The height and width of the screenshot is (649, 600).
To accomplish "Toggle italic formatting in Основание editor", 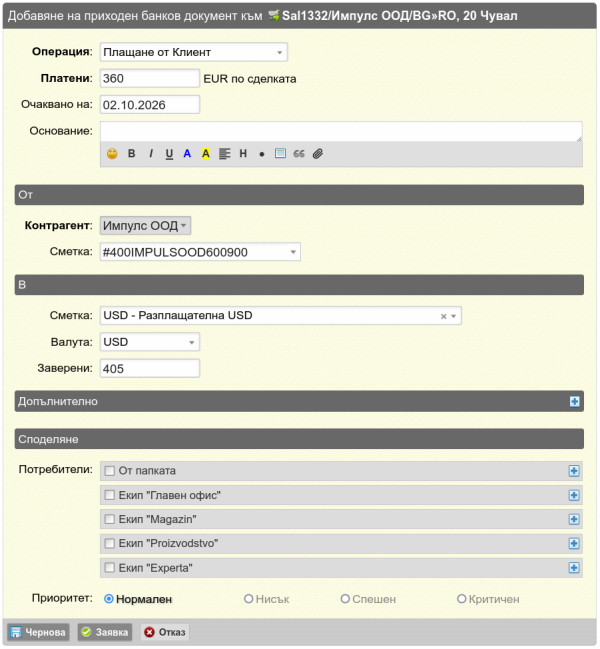I will [151, 154].
